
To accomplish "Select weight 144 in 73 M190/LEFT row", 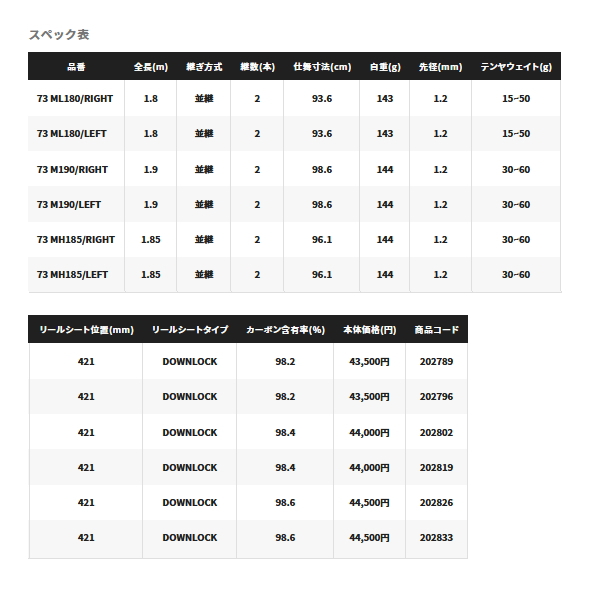I will point(385,205).
